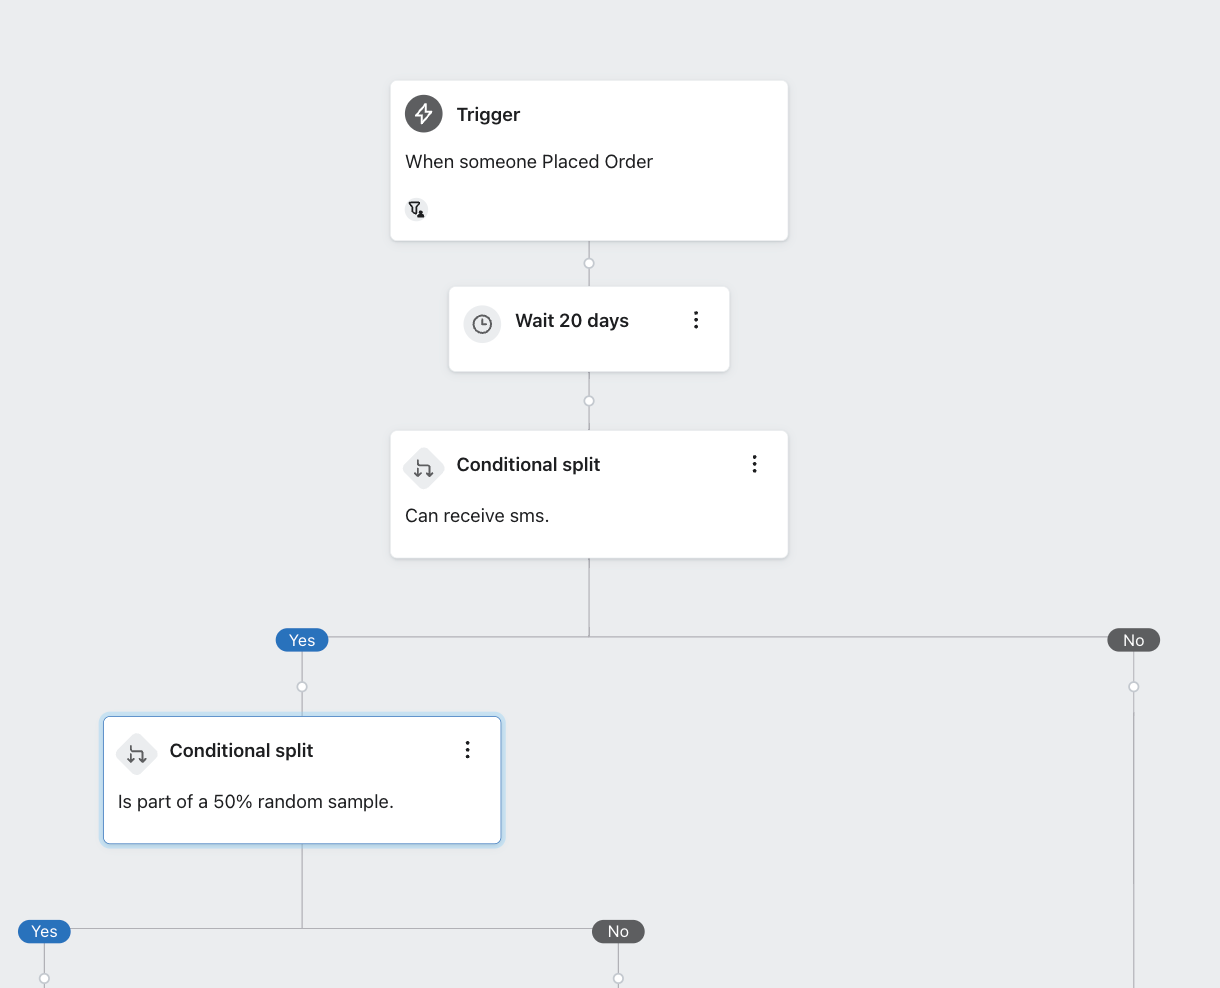
Task: Click the connector node under the upper Yes branch
Action: (302, 687)
